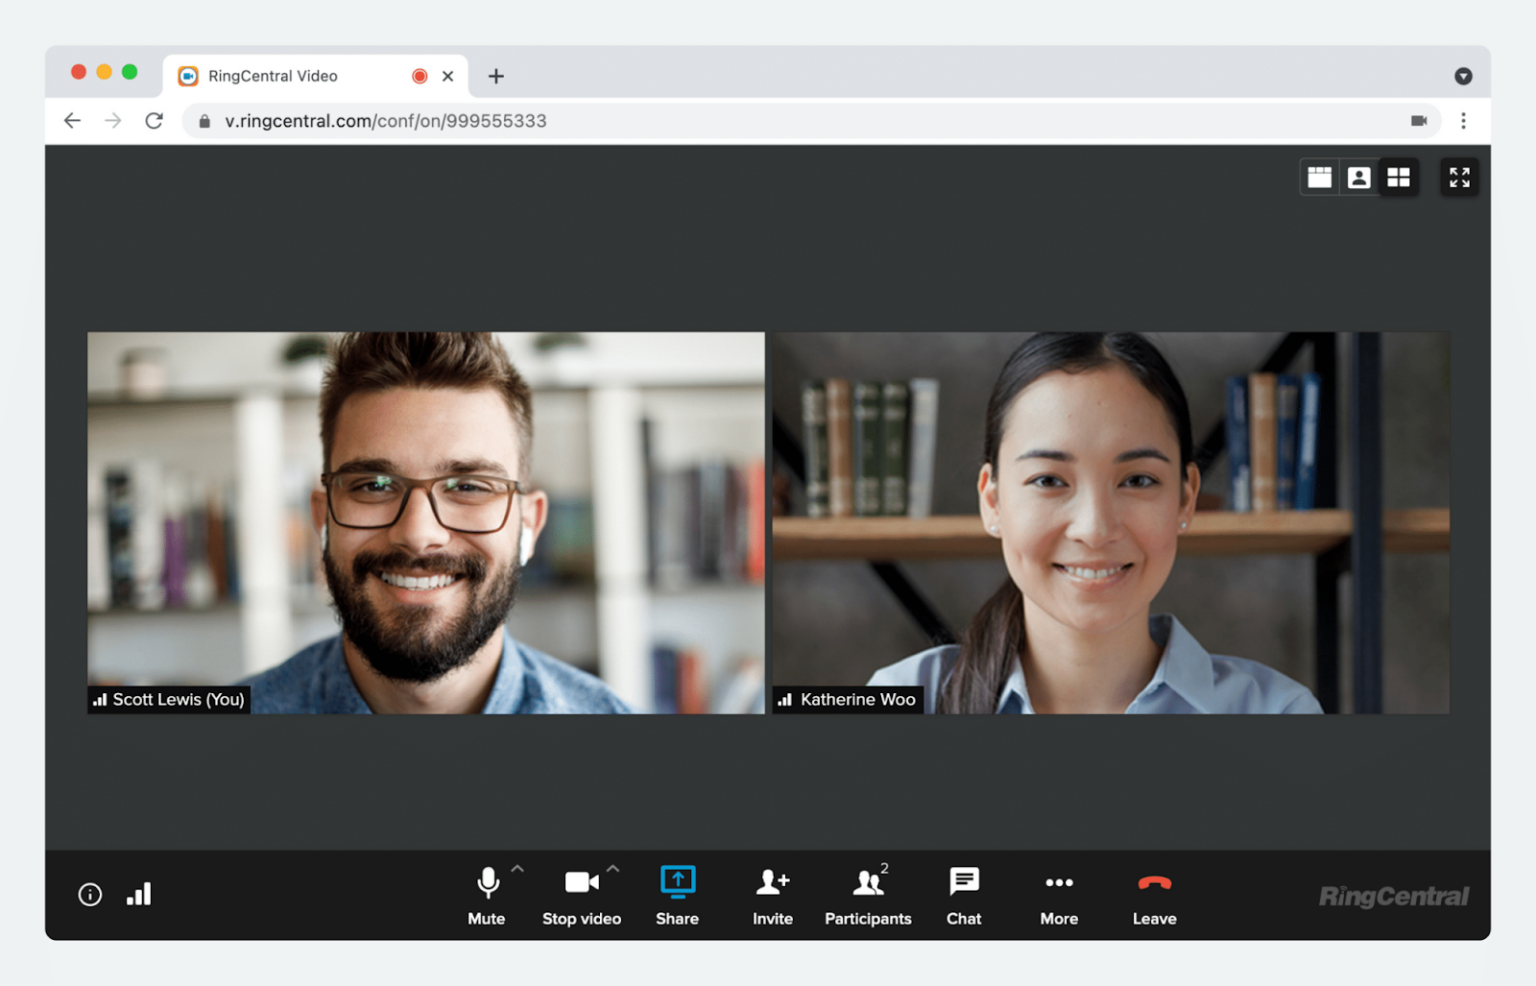Open a new browser tab
Viewport: 1536px width, 986px height.
[495, 75]
